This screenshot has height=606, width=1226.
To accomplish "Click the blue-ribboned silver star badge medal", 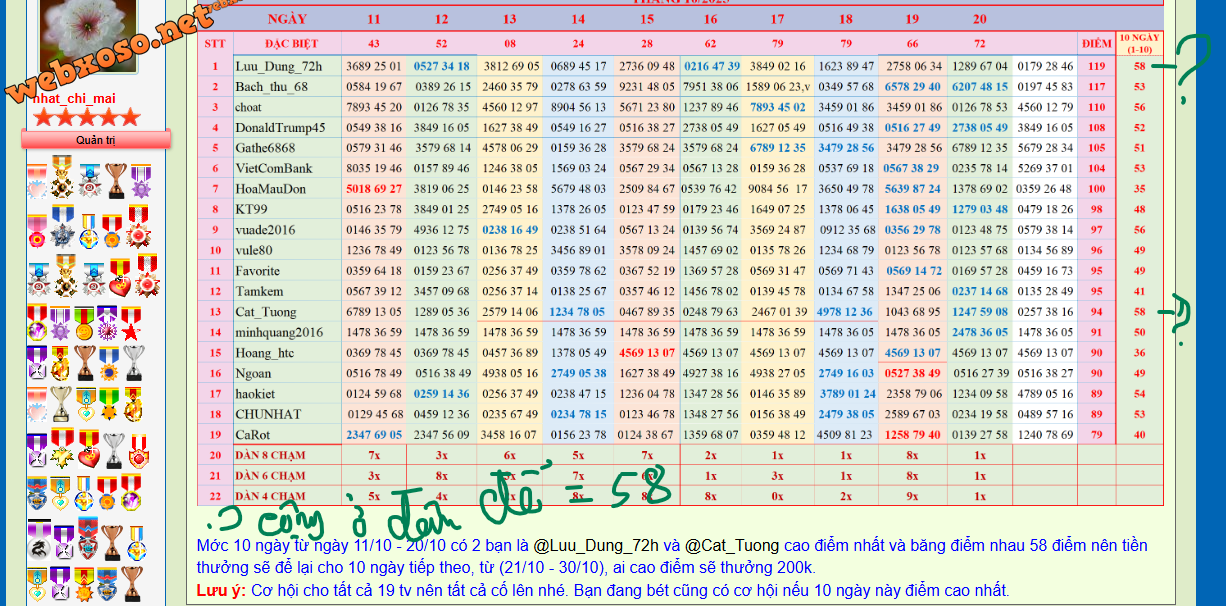I will click(x=62, y=229).
